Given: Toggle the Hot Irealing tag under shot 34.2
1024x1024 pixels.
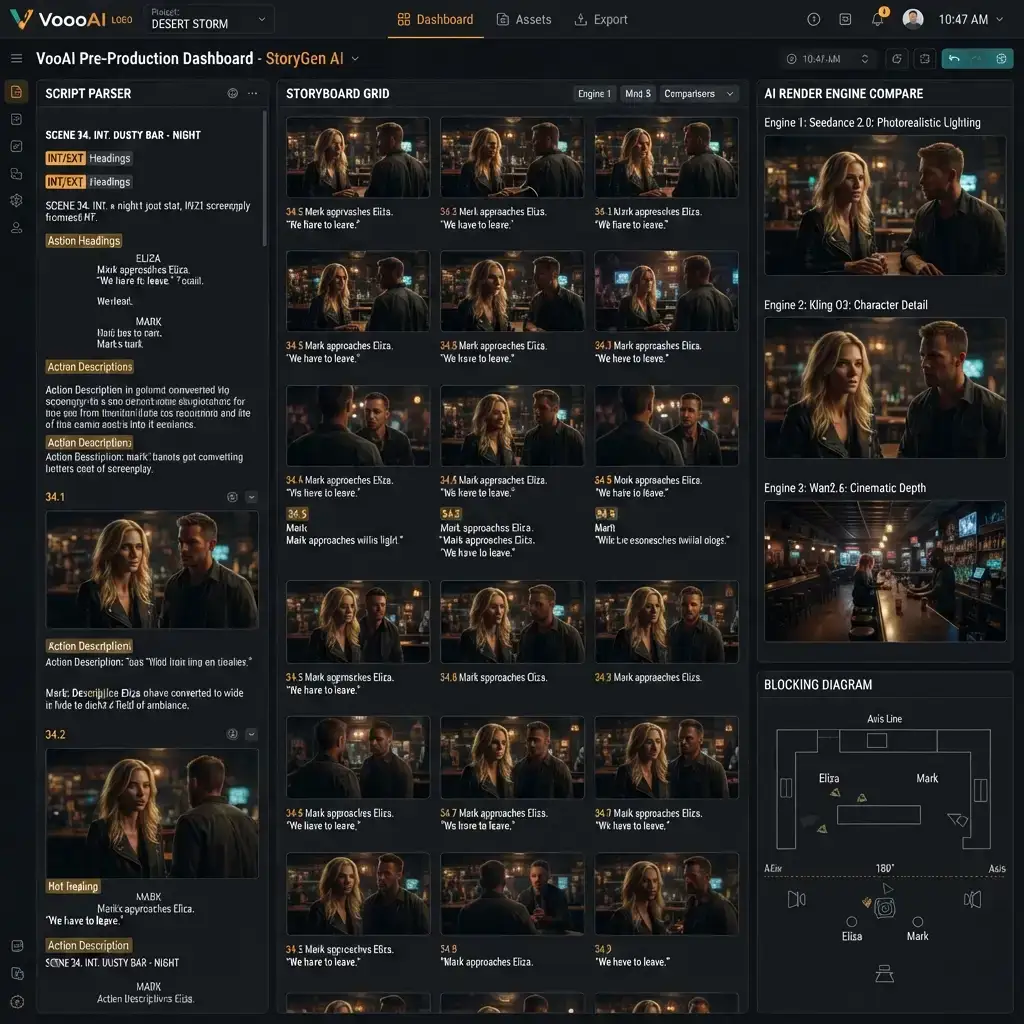Looking at the screenshot, I should 72,886.
